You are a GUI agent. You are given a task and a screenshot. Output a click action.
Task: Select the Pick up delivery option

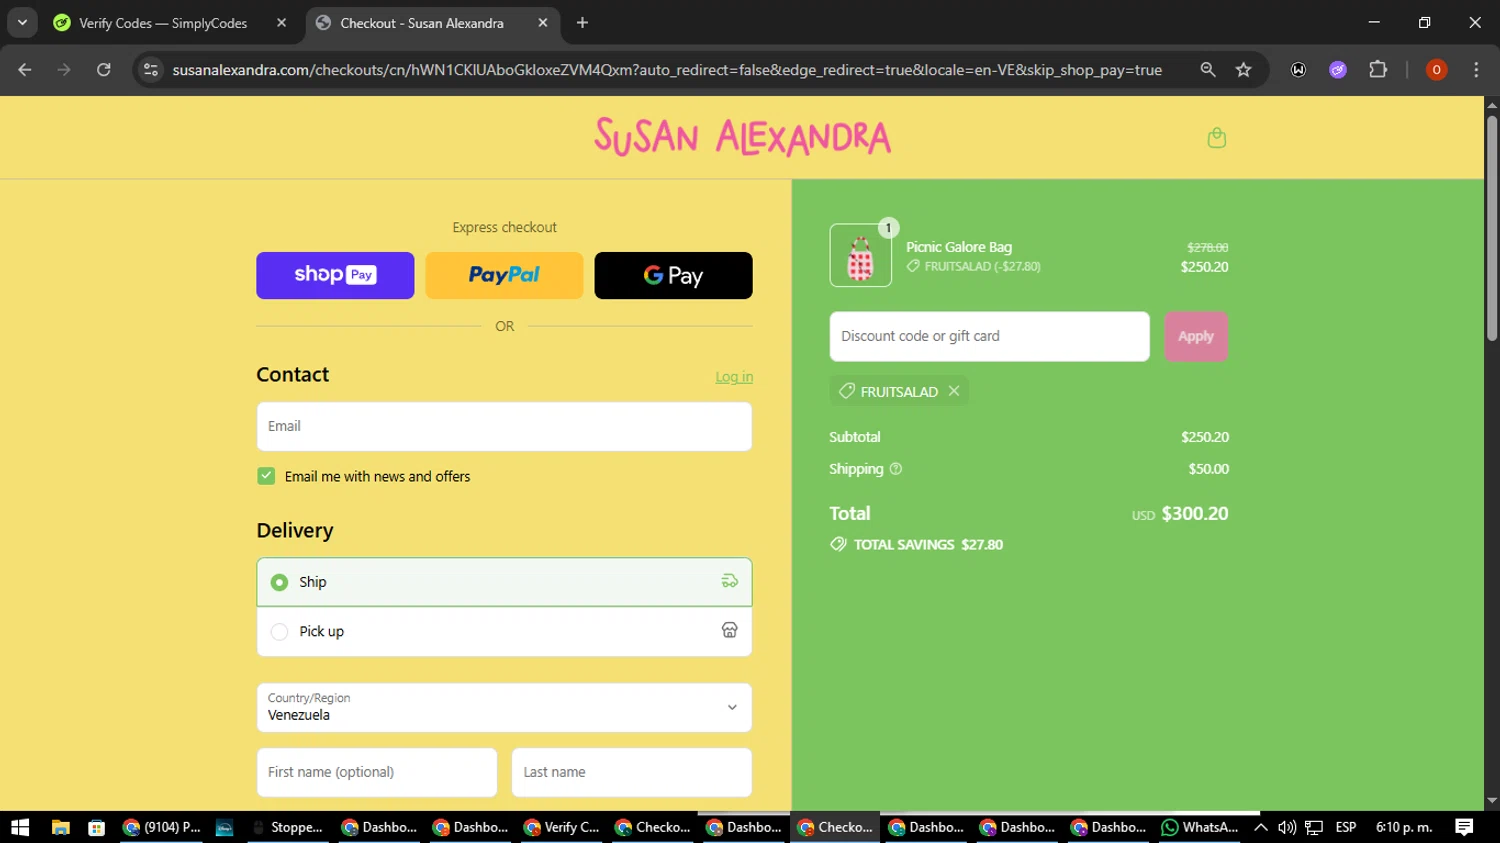(504, 632)
